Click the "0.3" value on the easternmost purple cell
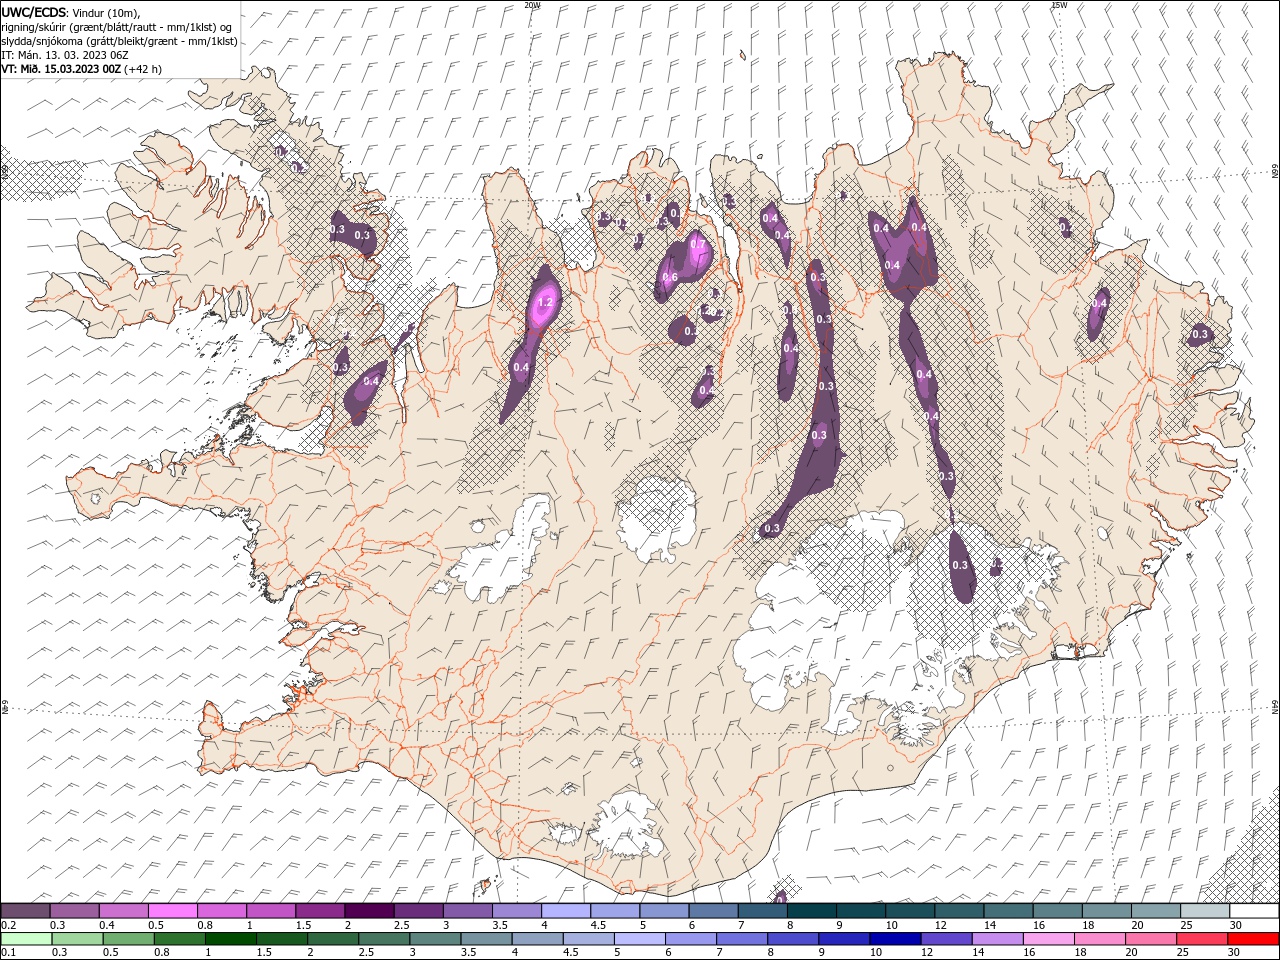This screenshot has height=960, width=1280. click(1200, 334)
